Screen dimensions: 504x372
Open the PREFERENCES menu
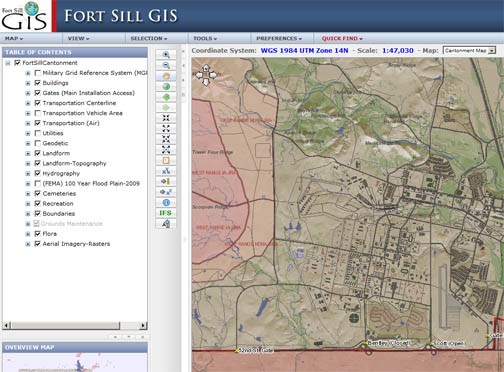(x=279, y=38)
